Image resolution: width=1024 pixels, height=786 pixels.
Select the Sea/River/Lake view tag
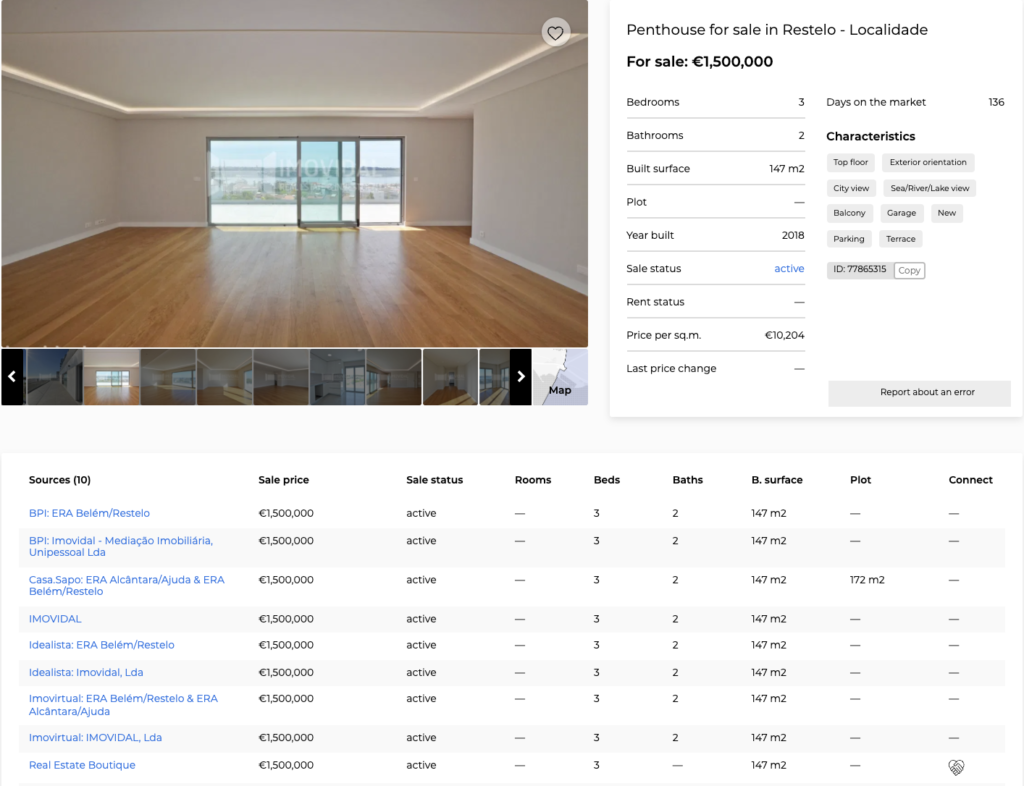[929, 189]
